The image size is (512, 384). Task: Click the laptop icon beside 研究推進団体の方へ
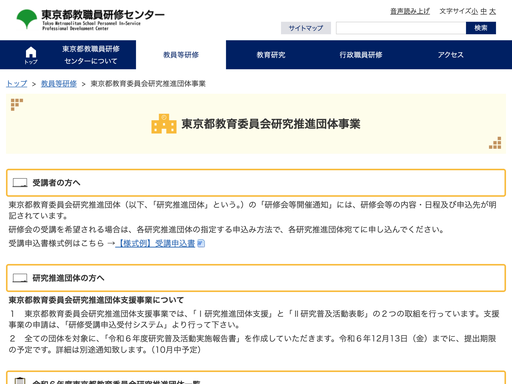pyautogui.click(x=20, y=278)
